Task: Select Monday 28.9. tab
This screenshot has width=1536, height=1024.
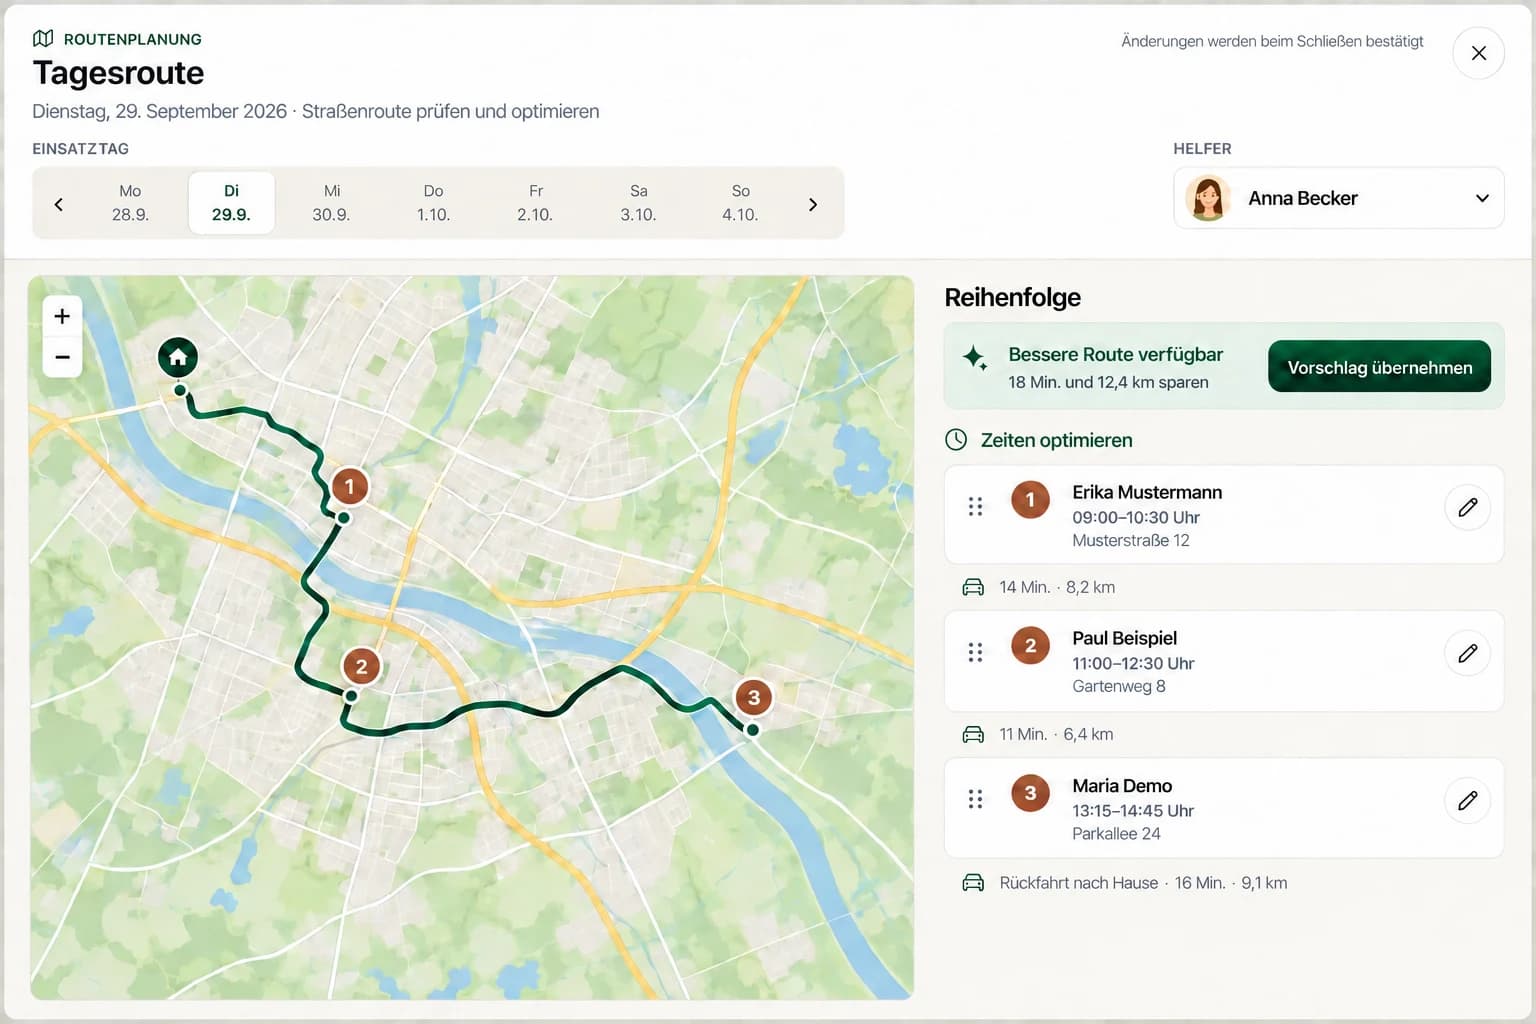Action: click(x=130, y=203)
